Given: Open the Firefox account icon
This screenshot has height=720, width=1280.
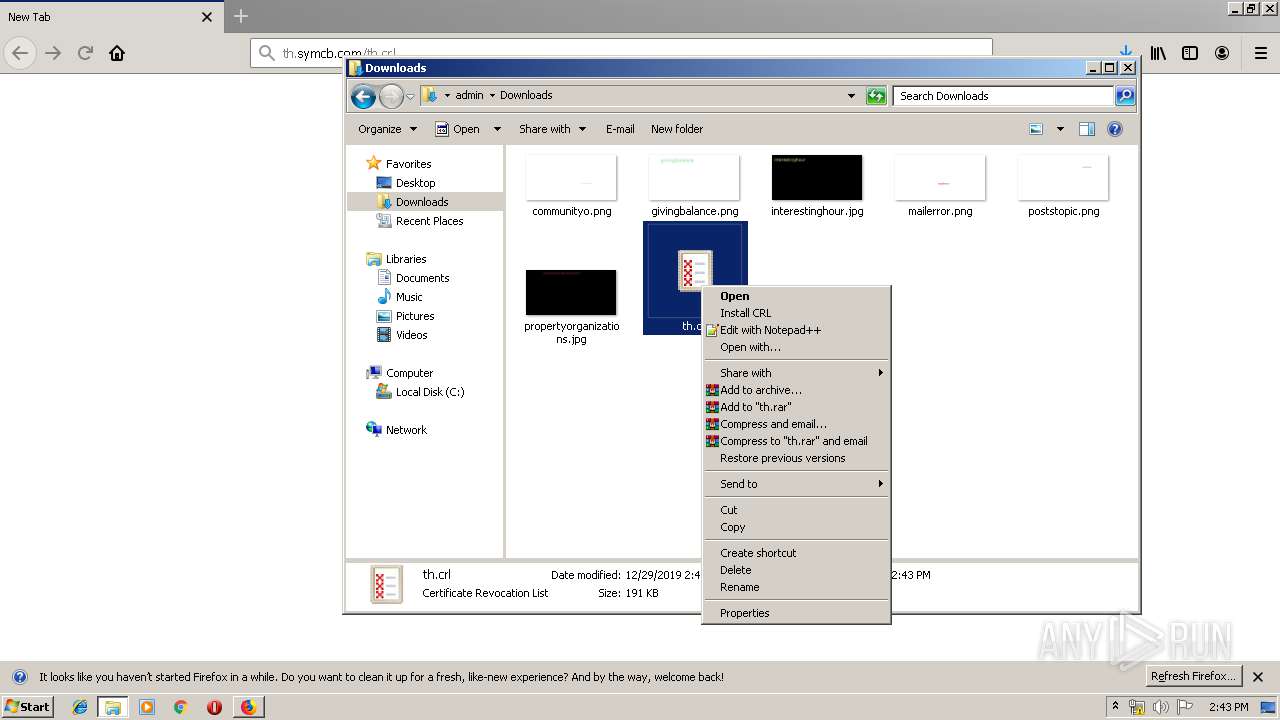Looking at the screenshot, I should [1222, 53].
